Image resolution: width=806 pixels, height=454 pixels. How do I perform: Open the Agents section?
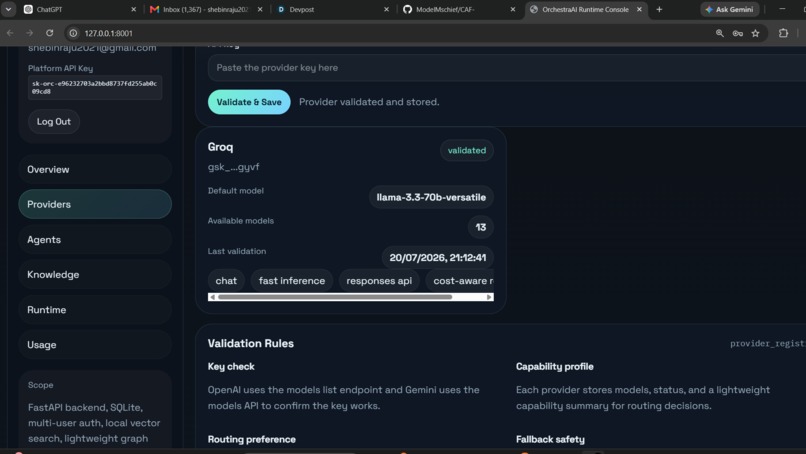click(x=95, y=240)
